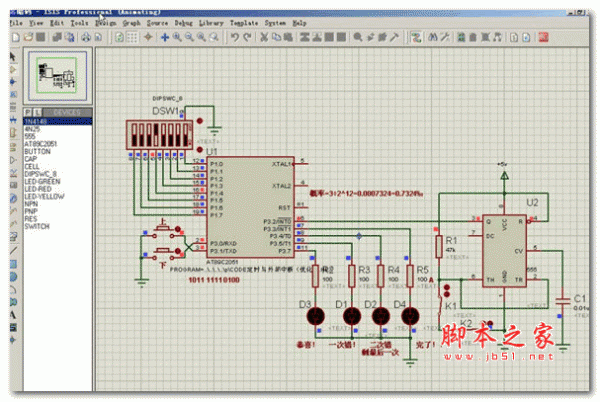Open the System menu
The width and height of the screenshot is (600, 402).
click(275, 23)
